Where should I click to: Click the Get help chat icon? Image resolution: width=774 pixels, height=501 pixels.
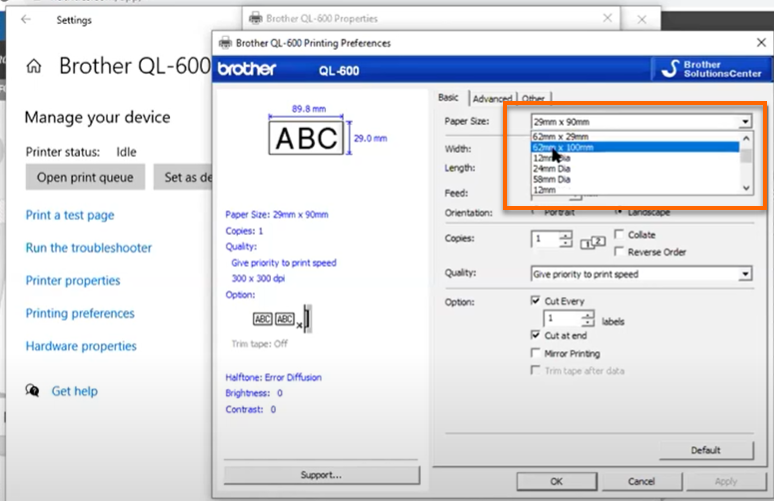coord(33,391)
